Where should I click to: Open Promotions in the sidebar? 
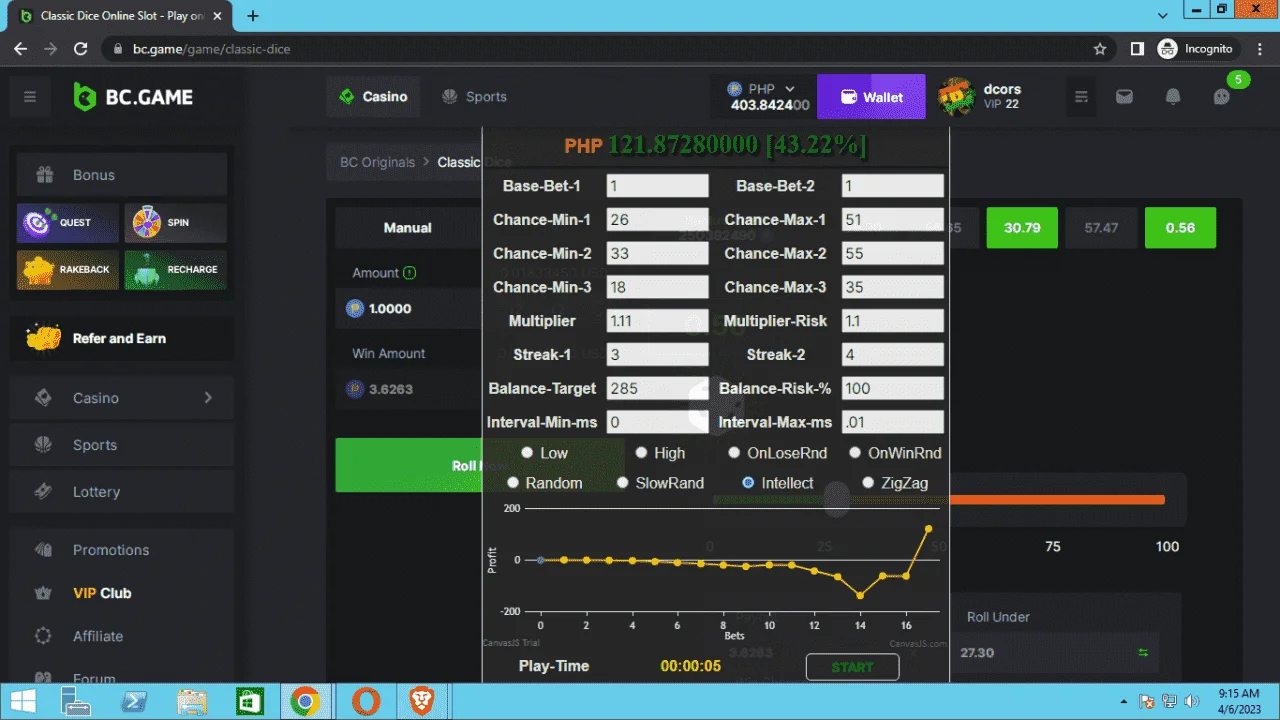[122, 550]
